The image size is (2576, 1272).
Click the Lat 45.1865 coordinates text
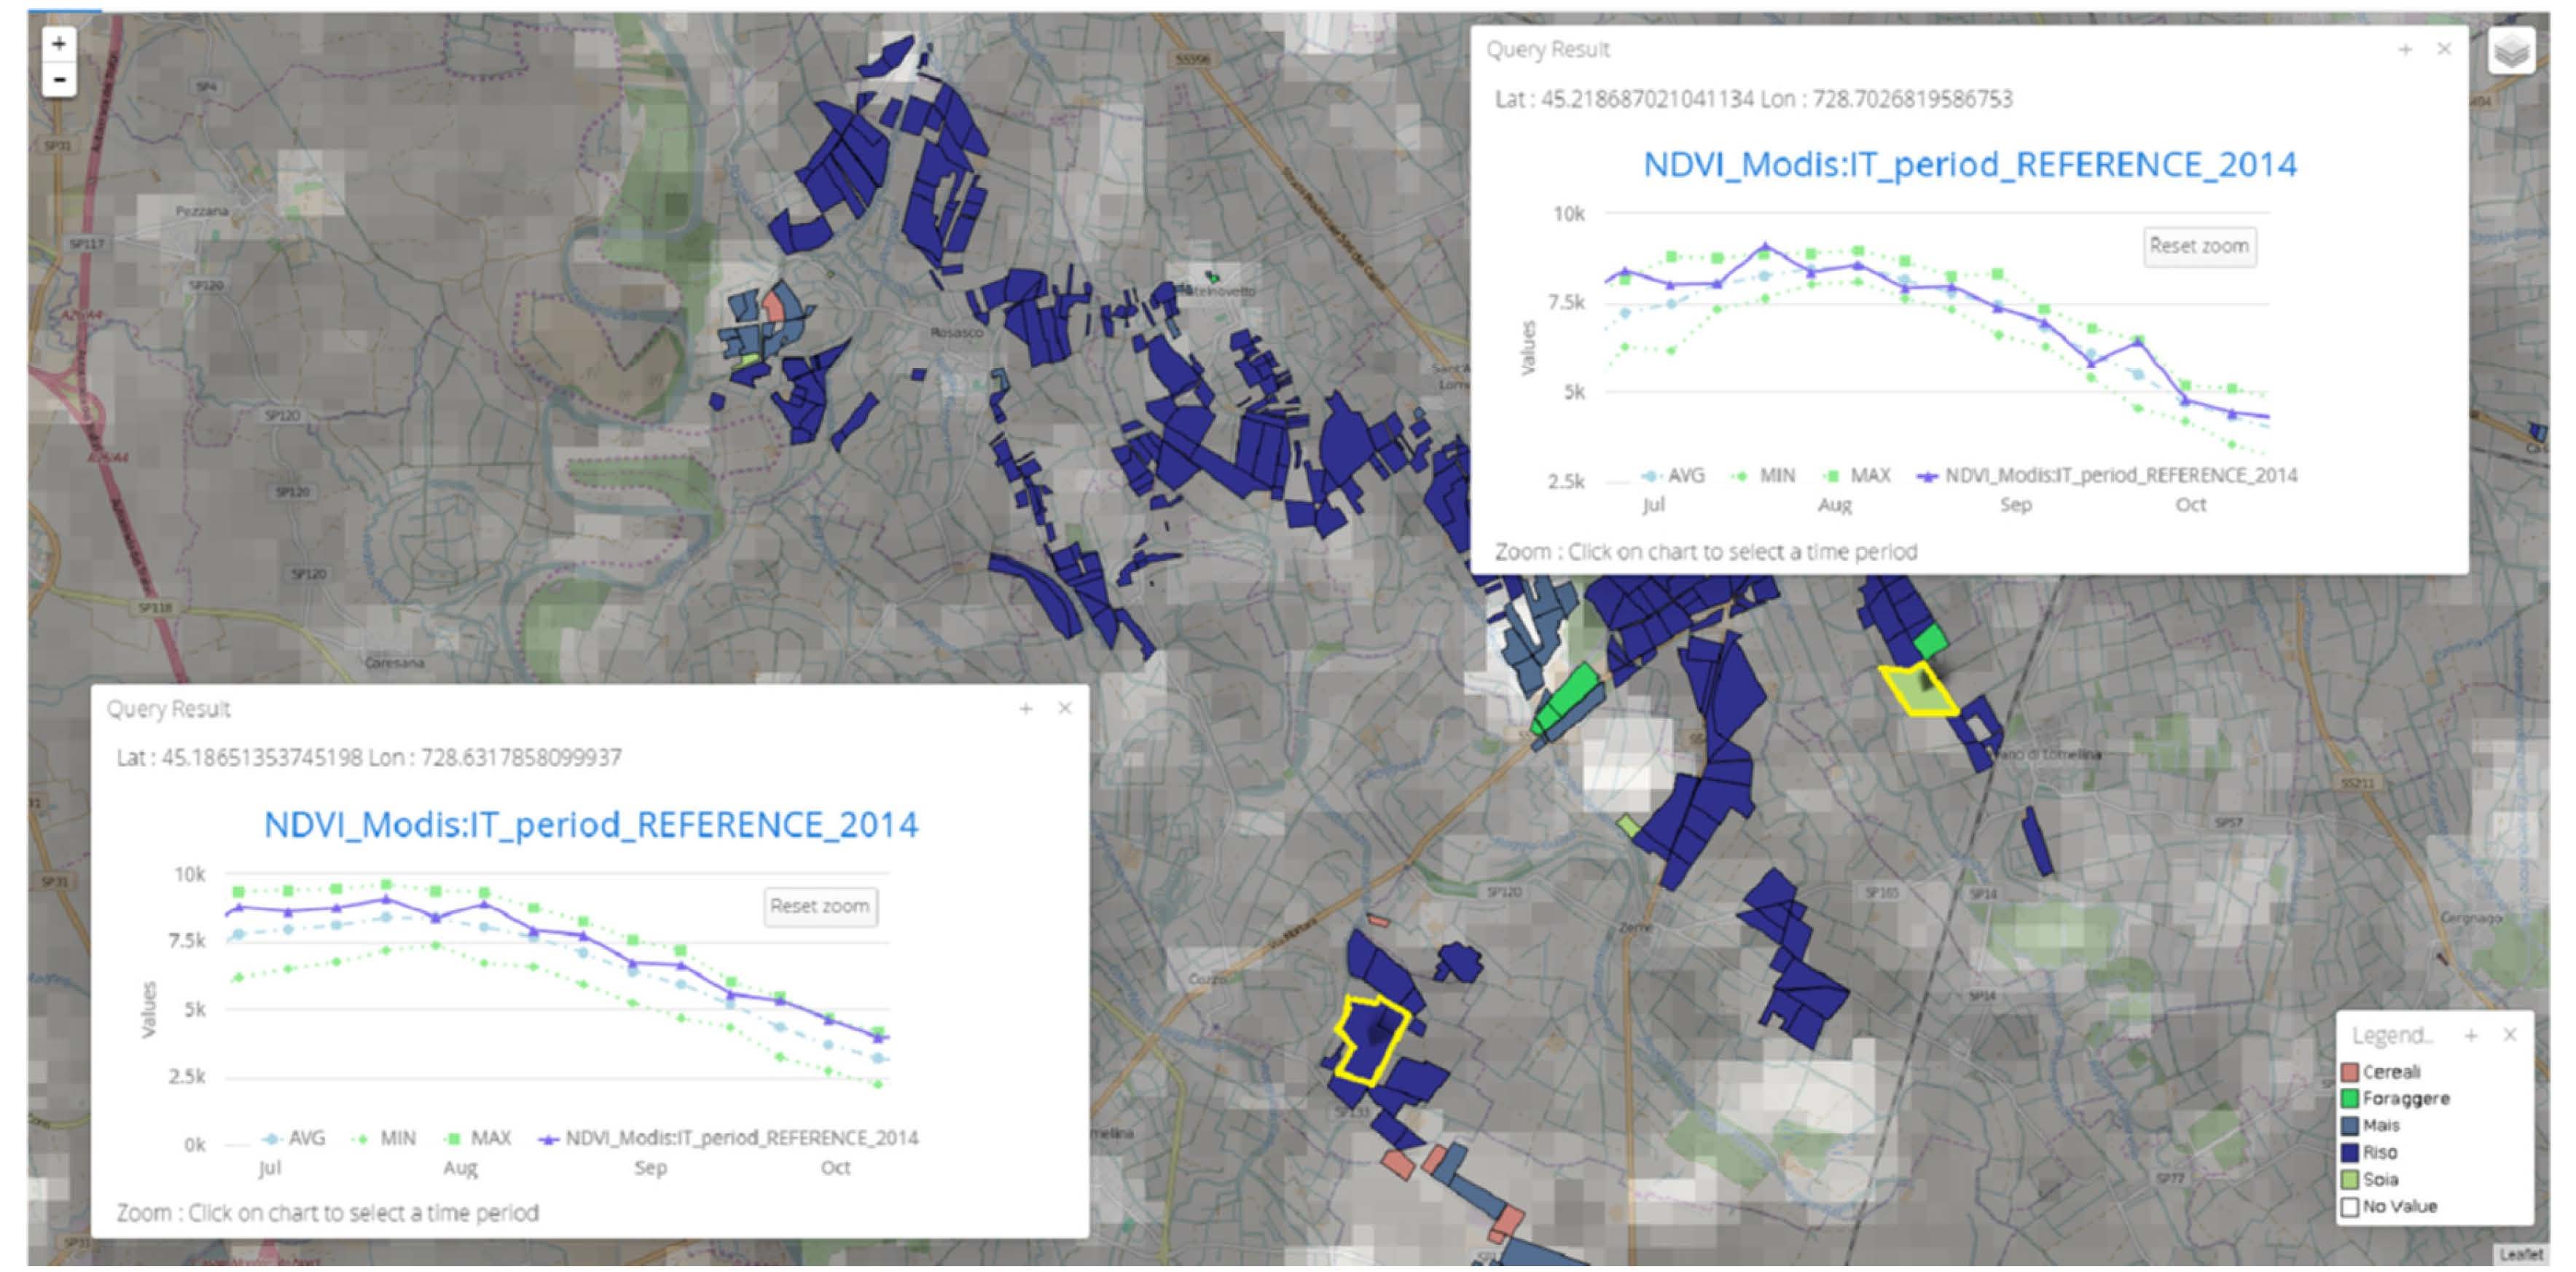coord(369,757)
